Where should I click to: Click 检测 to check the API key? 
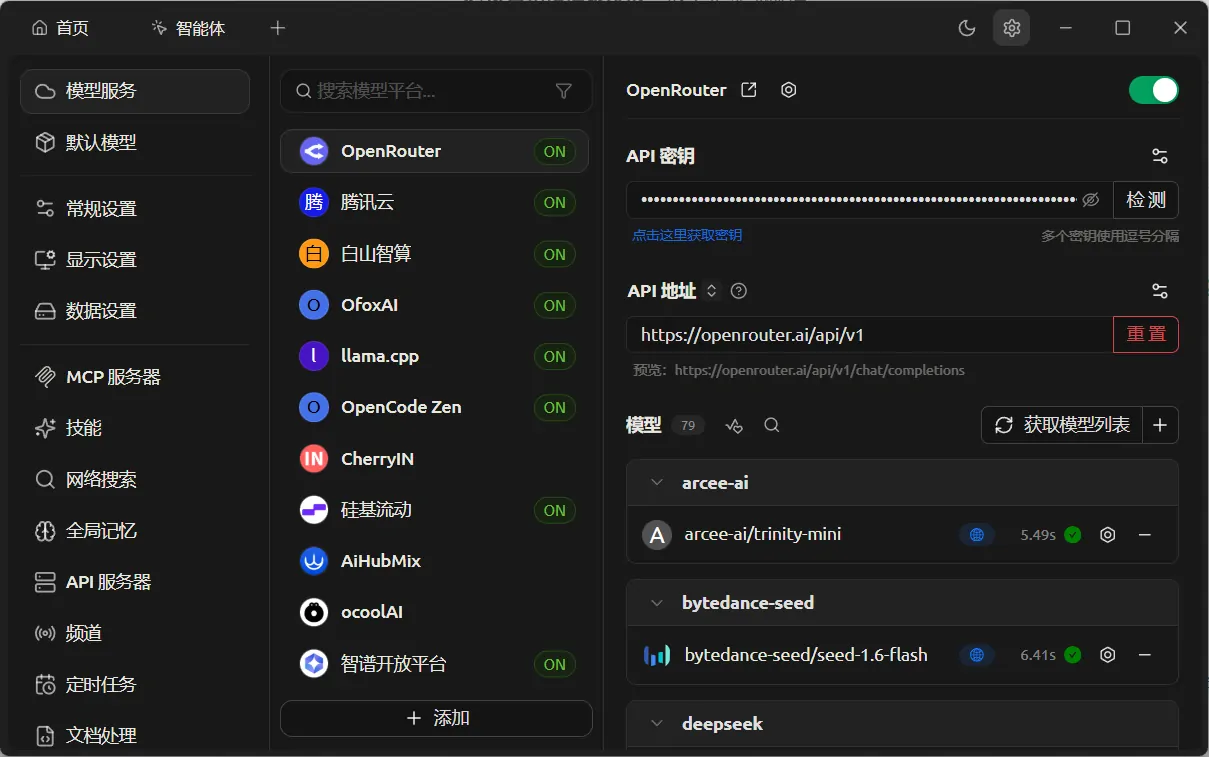[1146, 200]
